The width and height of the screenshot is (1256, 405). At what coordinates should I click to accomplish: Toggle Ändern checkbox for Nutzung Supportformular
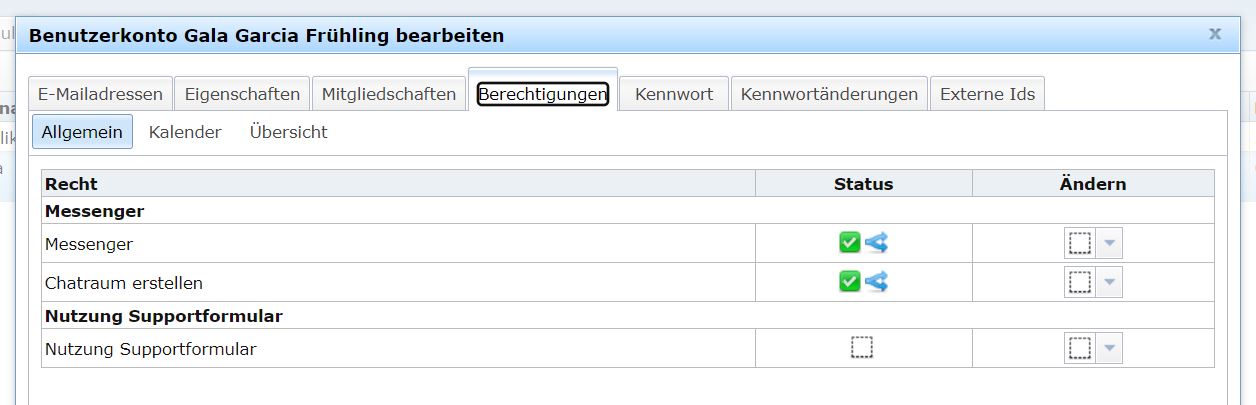1080,348
